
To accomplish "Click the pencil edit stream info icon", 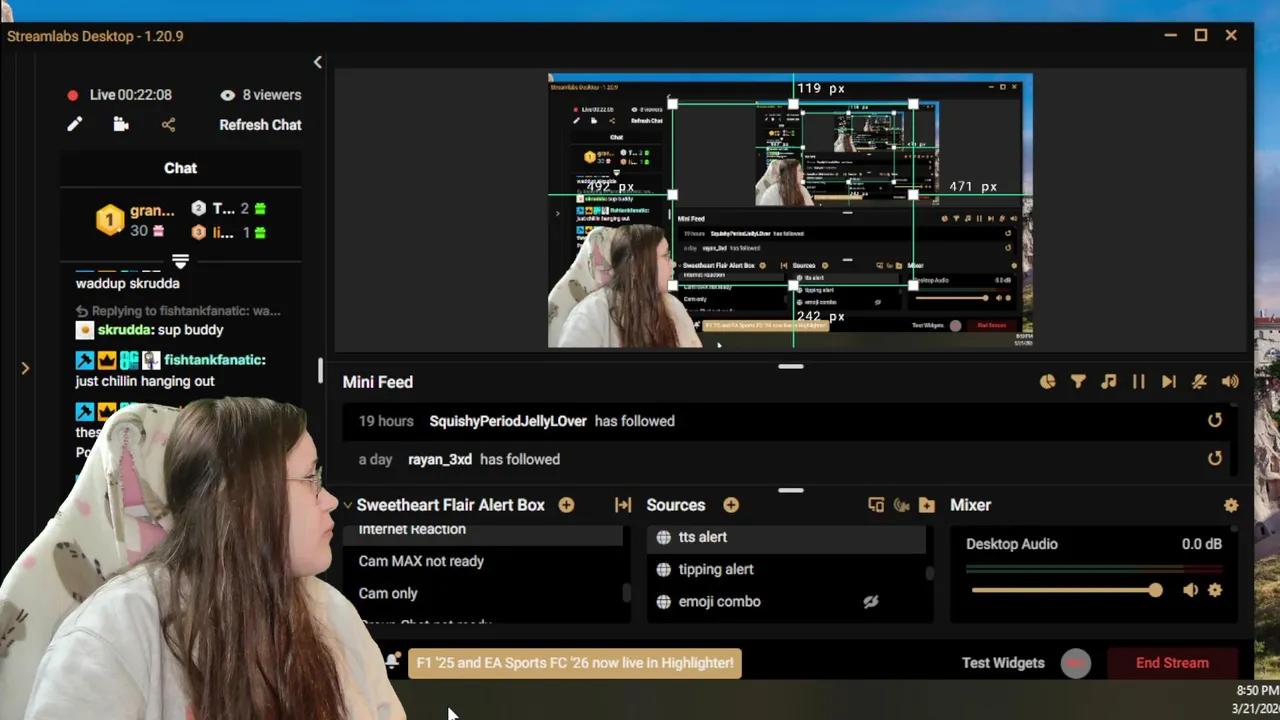I will [74, 125].
